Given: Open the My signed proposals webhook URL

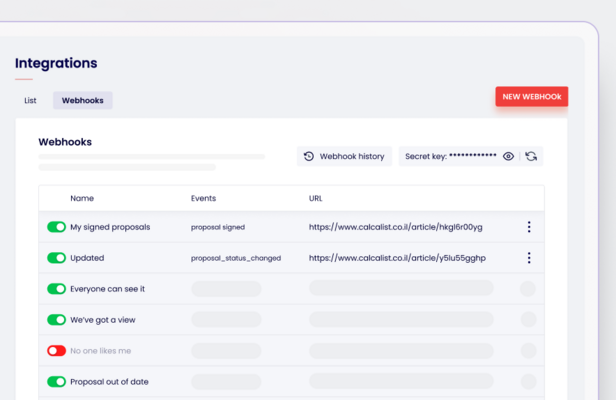Looking at the screenshot, I should [395, 227].
